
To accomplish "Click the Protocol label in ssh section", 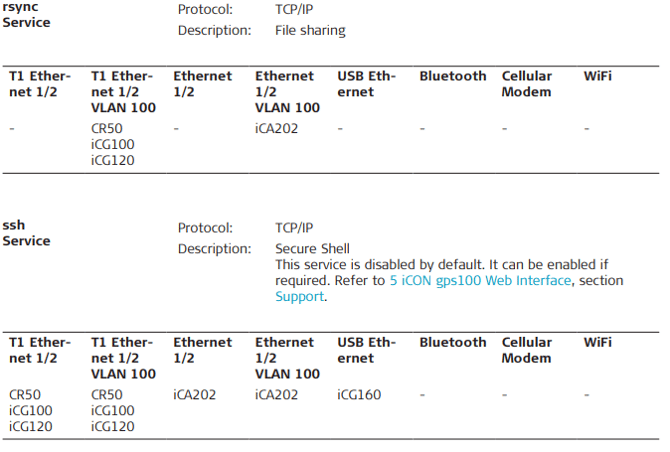I will pos(205,228).
